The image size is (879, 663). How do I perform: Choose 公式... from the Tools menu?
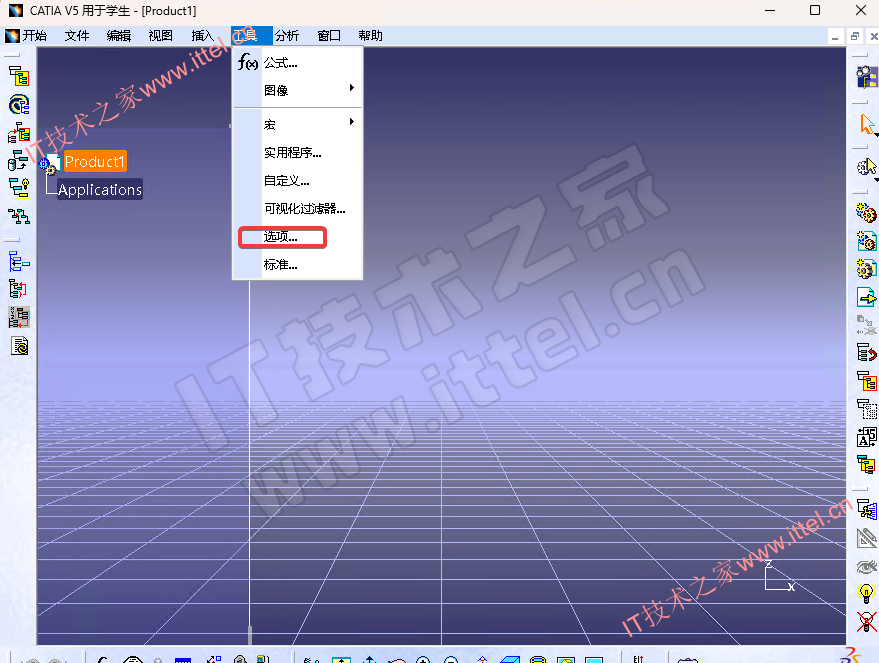(298, 62)
